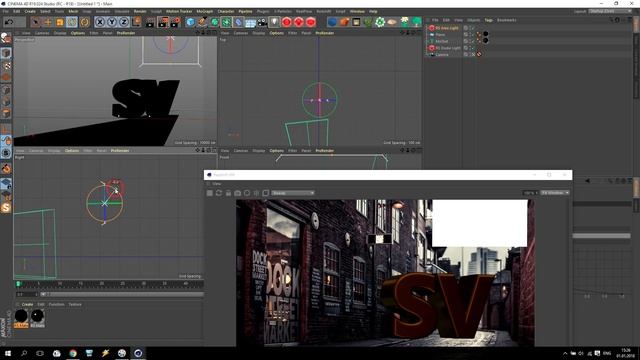This screenshot has width=640, height=360.
Task: Click the Render to Picture Viewer icon
Action: [x=163, y=22]
